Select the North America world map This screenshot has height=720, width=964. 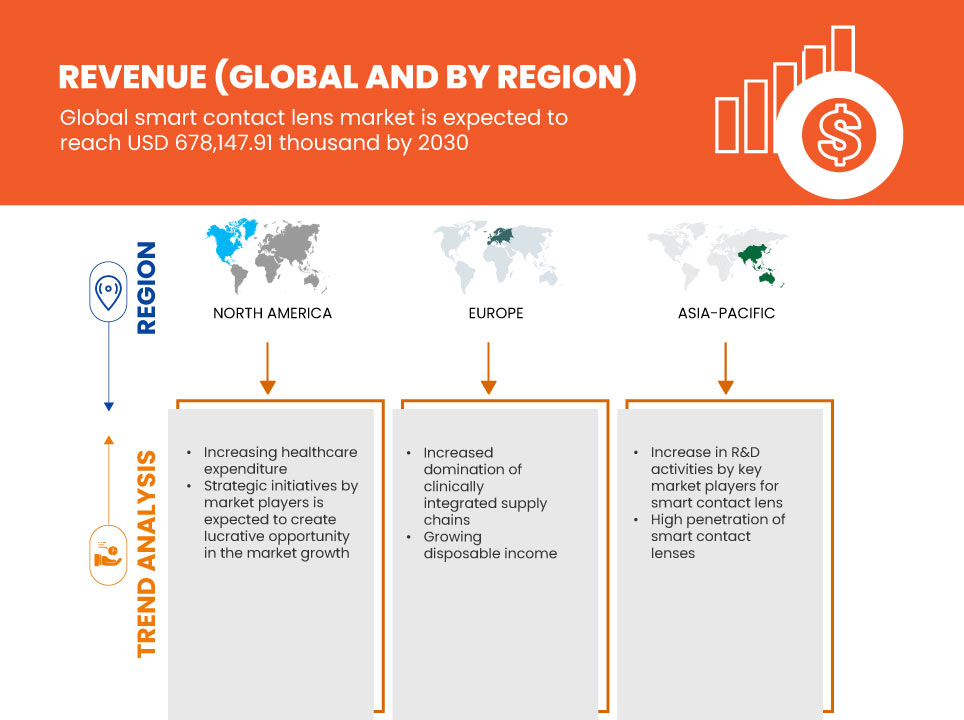[x=271, y=255]
